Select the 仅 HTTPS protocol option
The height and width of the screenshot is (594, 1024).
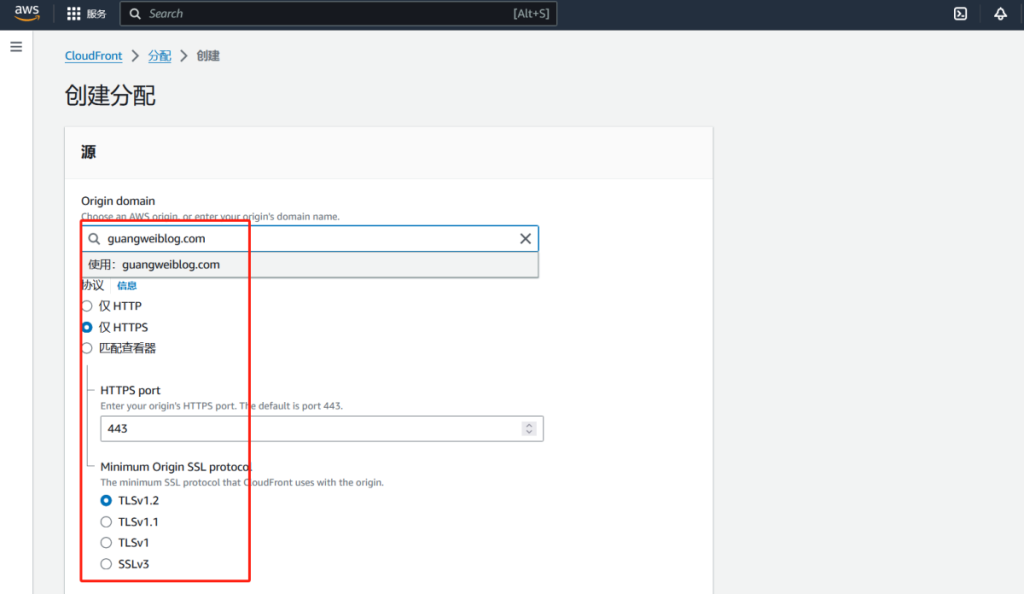click(87, 327)
